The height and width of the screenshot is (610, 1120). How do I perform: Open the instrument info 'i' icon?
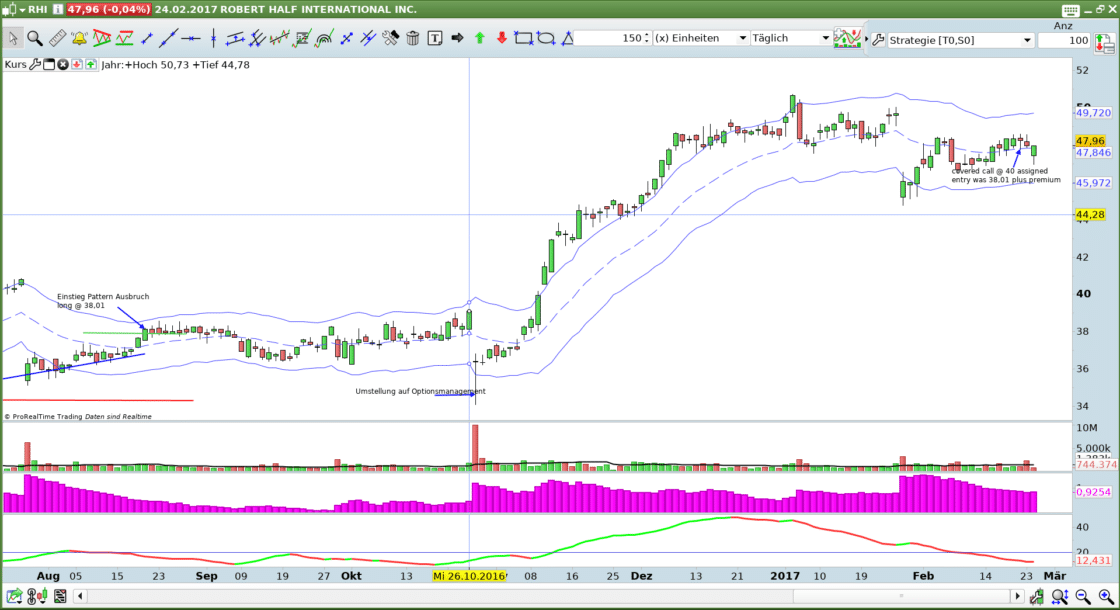58,9
